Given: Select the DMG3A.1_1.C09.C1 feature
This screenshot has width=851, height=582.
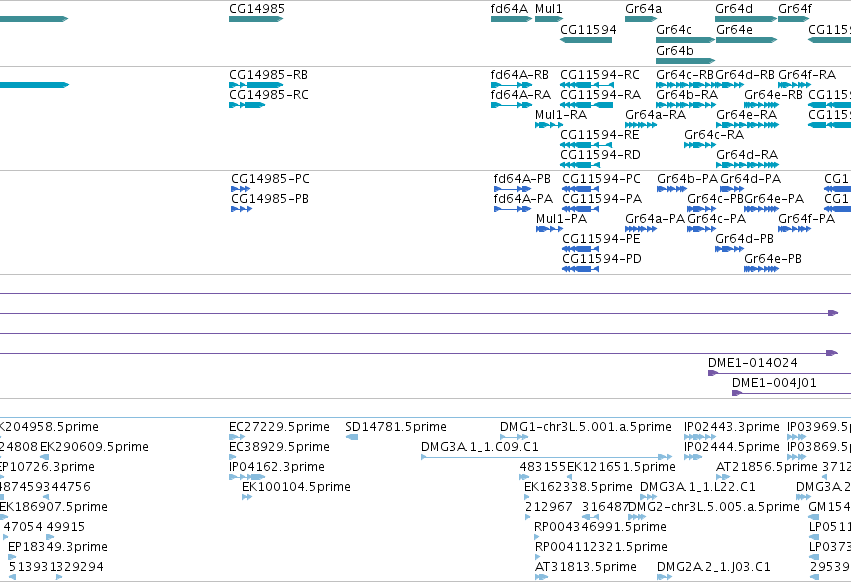Looking at the screenshot, I should point(547,457).
